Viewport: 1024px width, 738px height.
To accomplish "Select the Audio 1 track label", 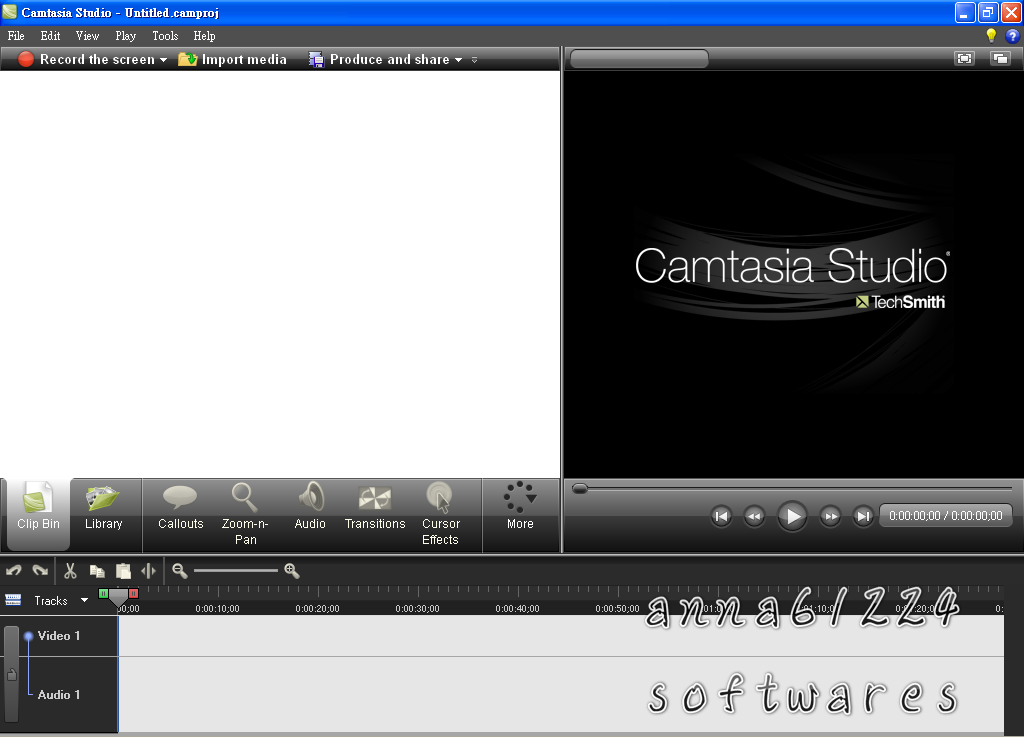I will 59,695.
